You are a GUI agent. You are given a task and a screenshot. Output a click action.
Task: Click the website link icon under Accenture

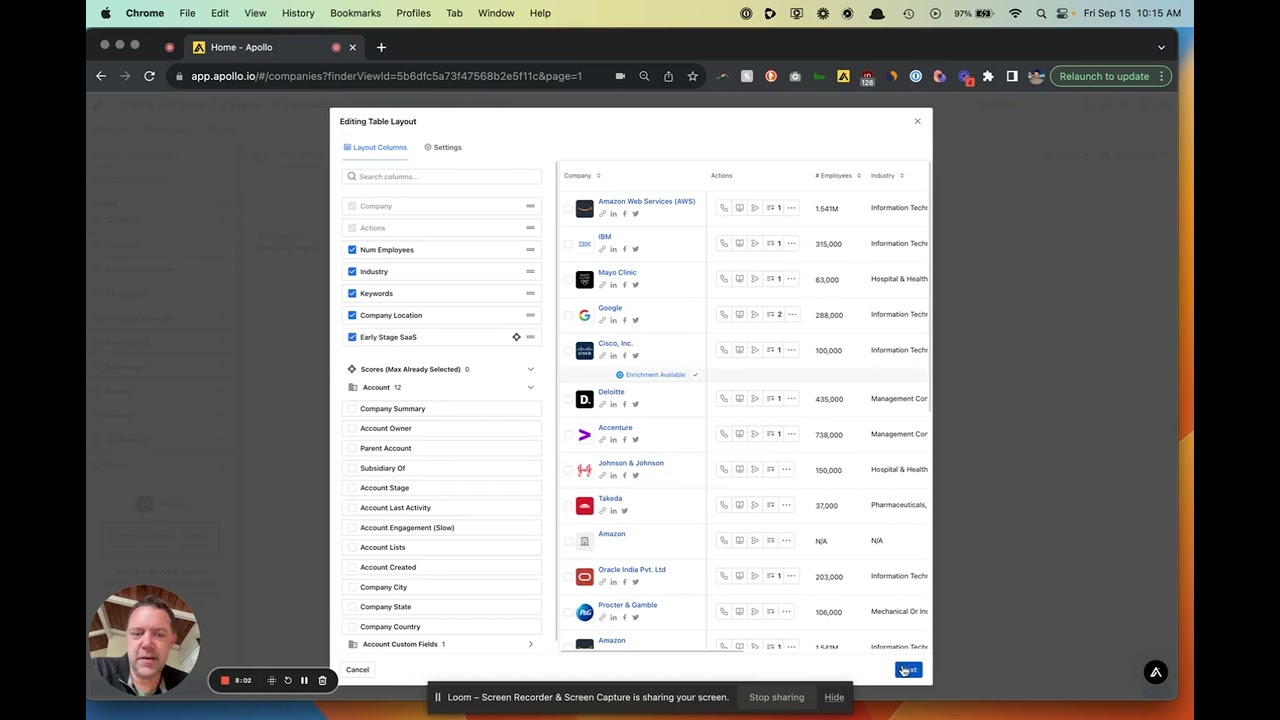coord(602,440)
